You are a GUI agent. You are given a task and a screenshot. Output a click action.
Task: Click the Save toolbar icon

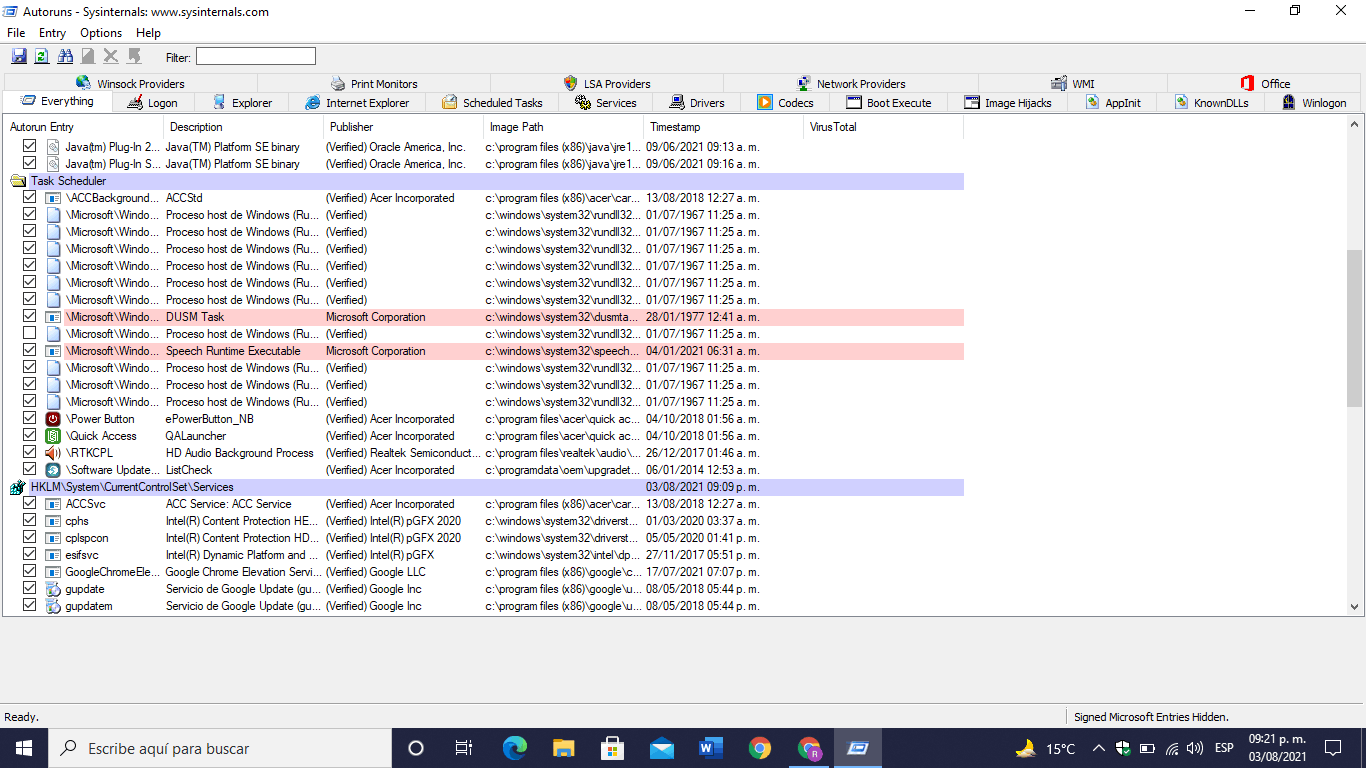[x=19, y=57]
